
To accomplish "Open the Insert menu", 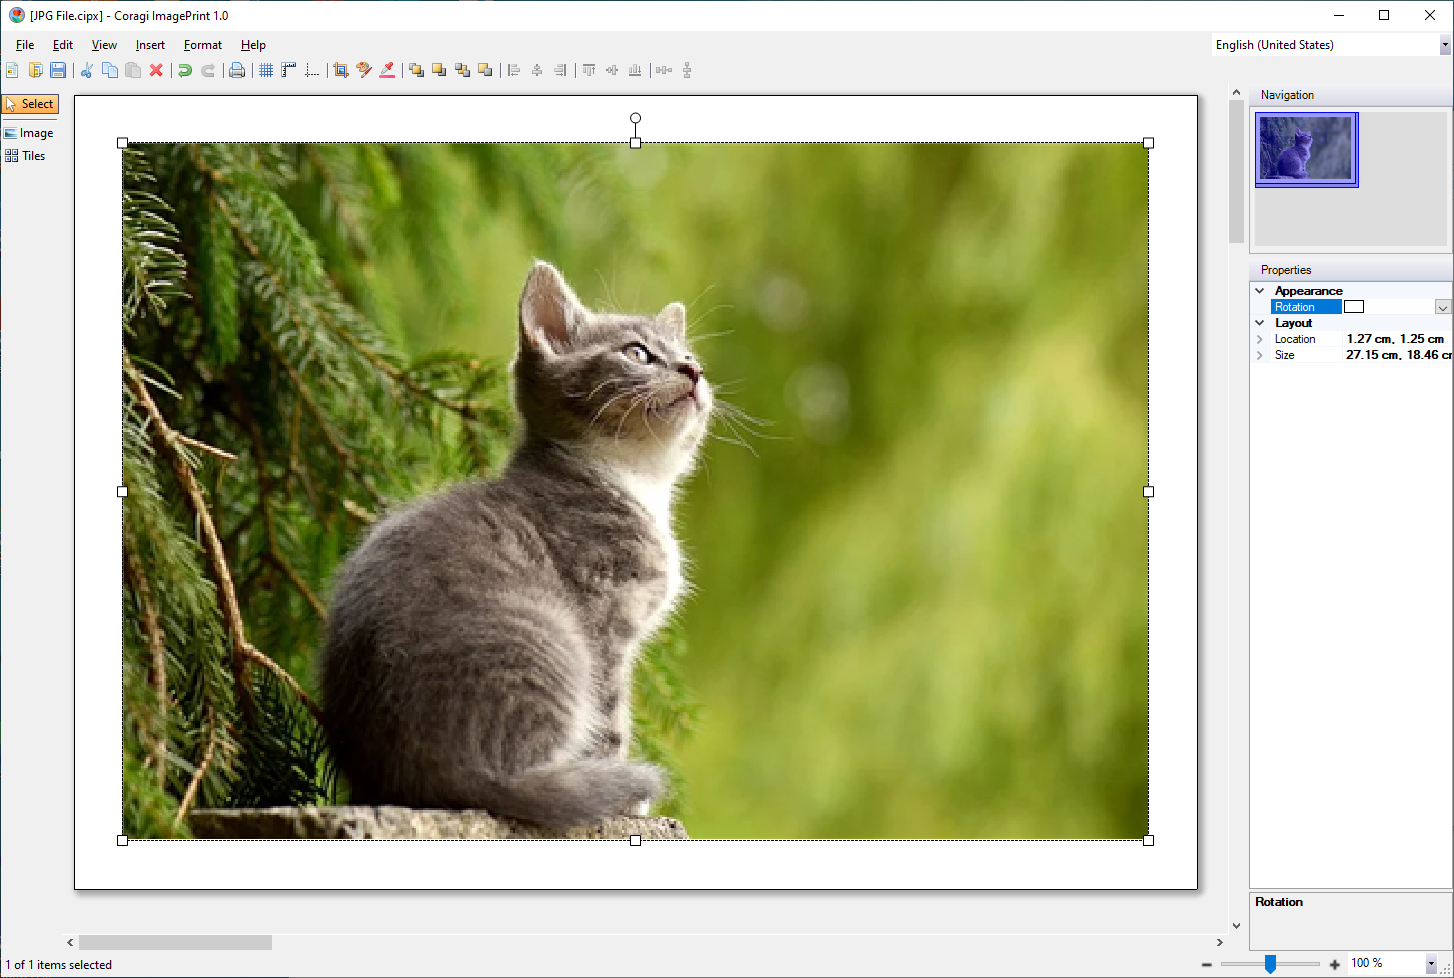I will pos(150,45).
